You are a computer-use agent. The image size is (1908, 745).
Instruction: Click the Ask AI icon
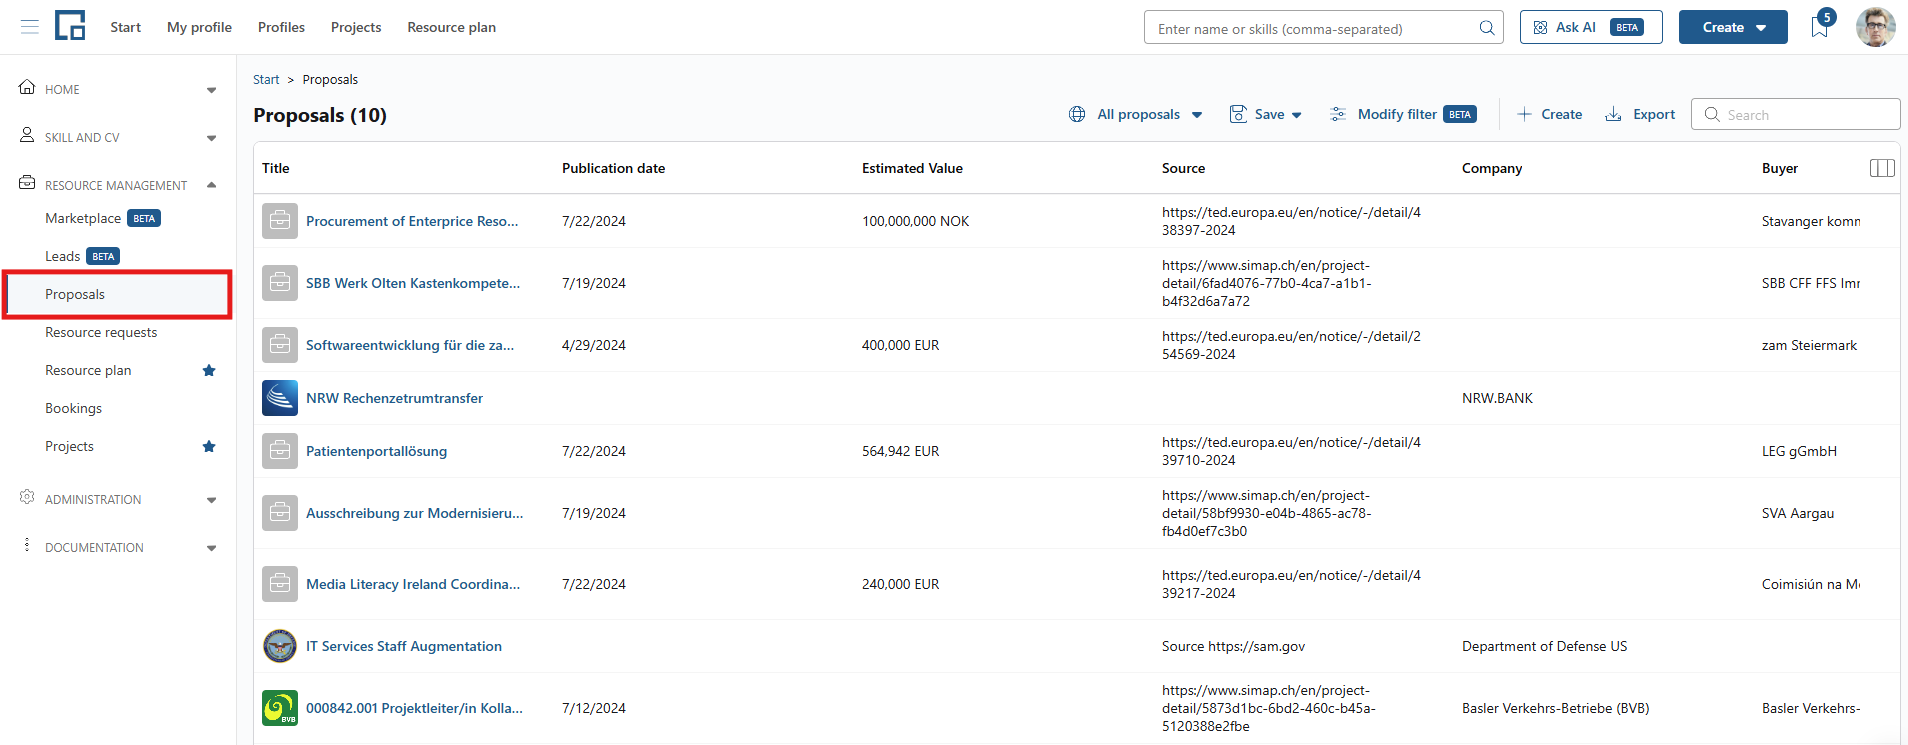[x=1541, y=27]
